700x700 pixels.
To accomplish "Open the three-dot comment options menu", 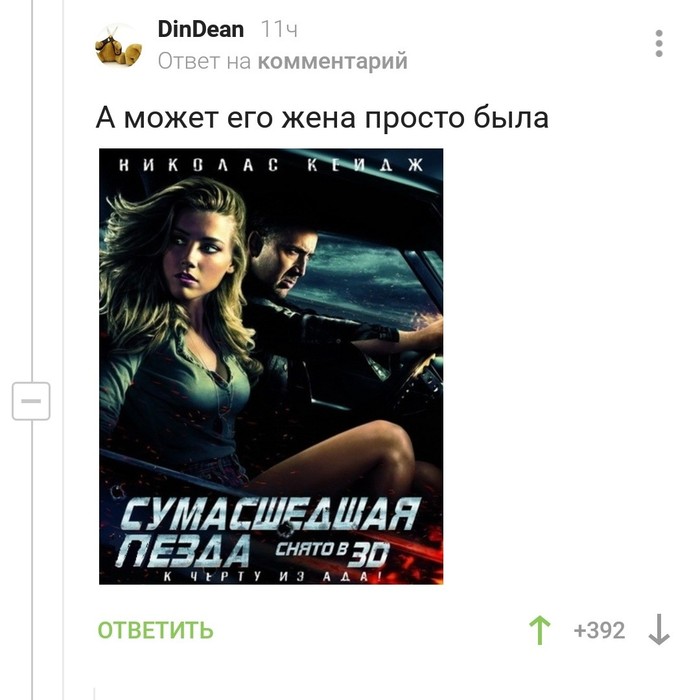I will pos(658,43).
